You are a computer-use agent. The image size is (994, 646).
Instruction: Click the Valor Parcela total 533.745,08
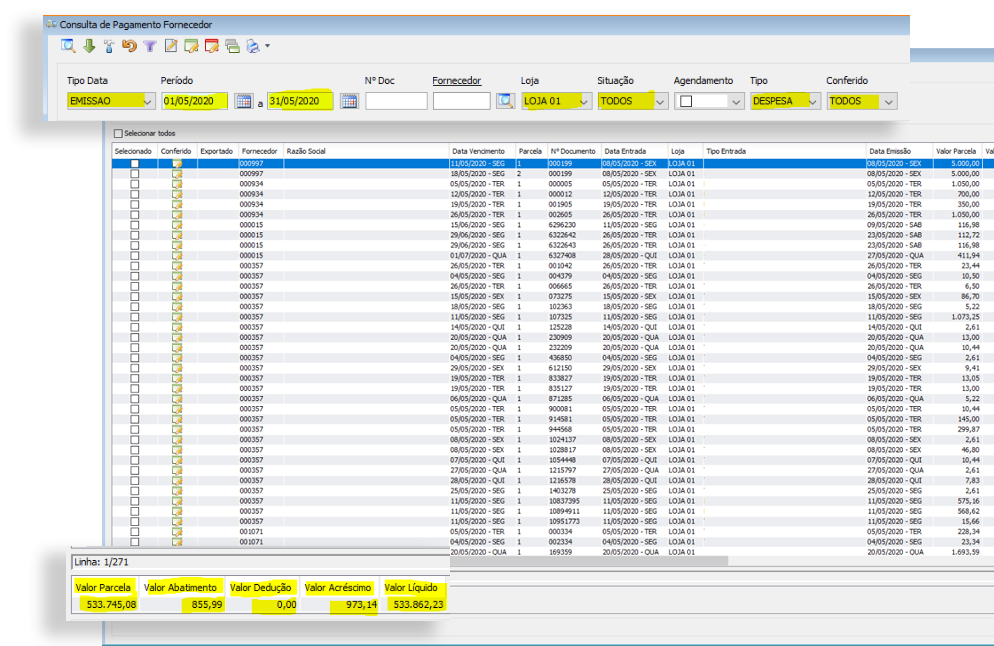111,605
